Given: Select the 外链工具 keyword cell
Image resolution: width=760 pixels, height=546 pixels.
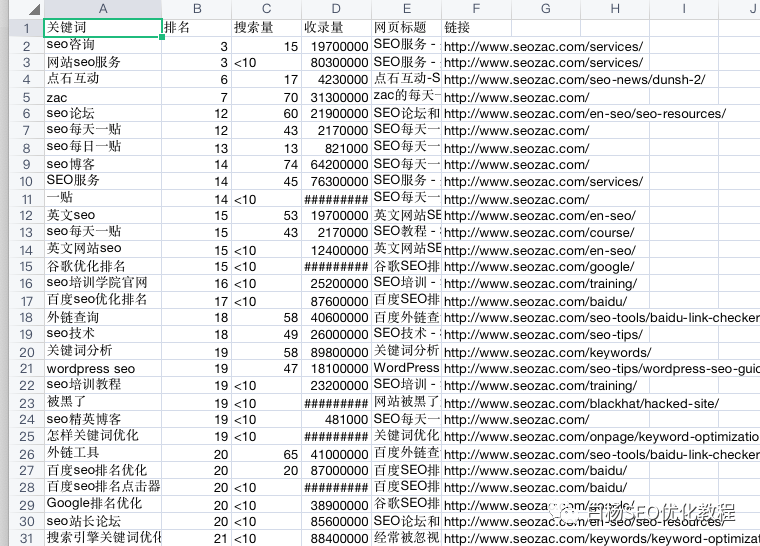Looking at the screenshot, I should coord(103,453).
